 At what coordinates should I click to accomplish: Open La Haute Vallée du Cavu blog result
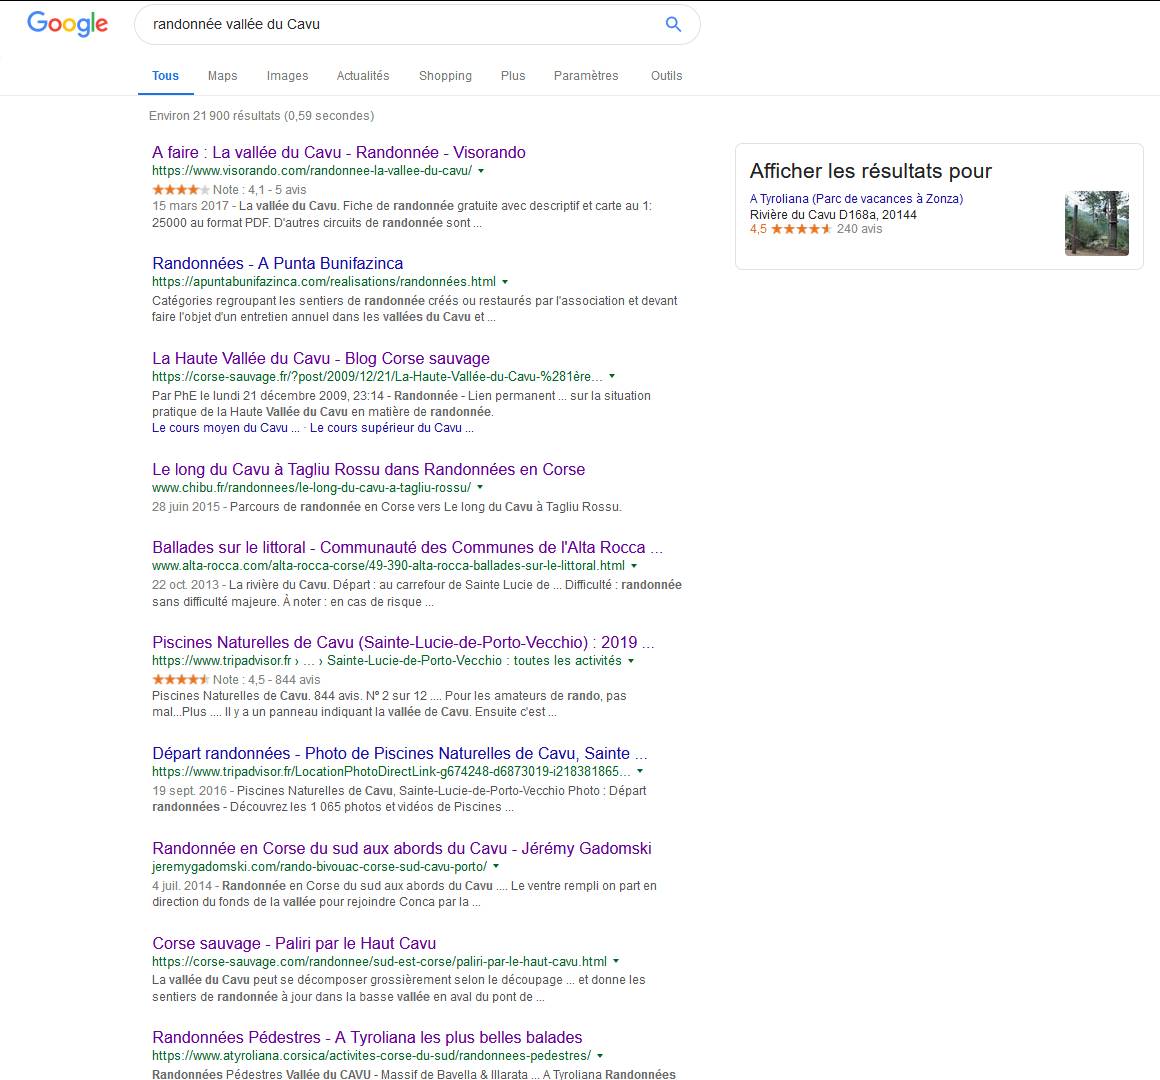[x=321, y=358]
